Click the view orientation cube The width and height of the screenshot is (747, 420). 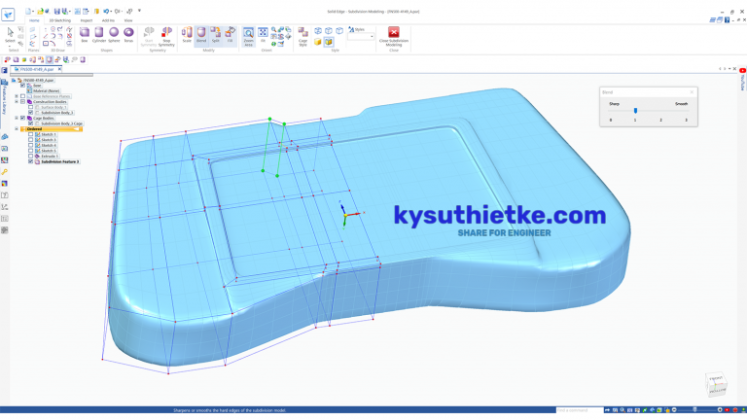click(x=716, y=384)
